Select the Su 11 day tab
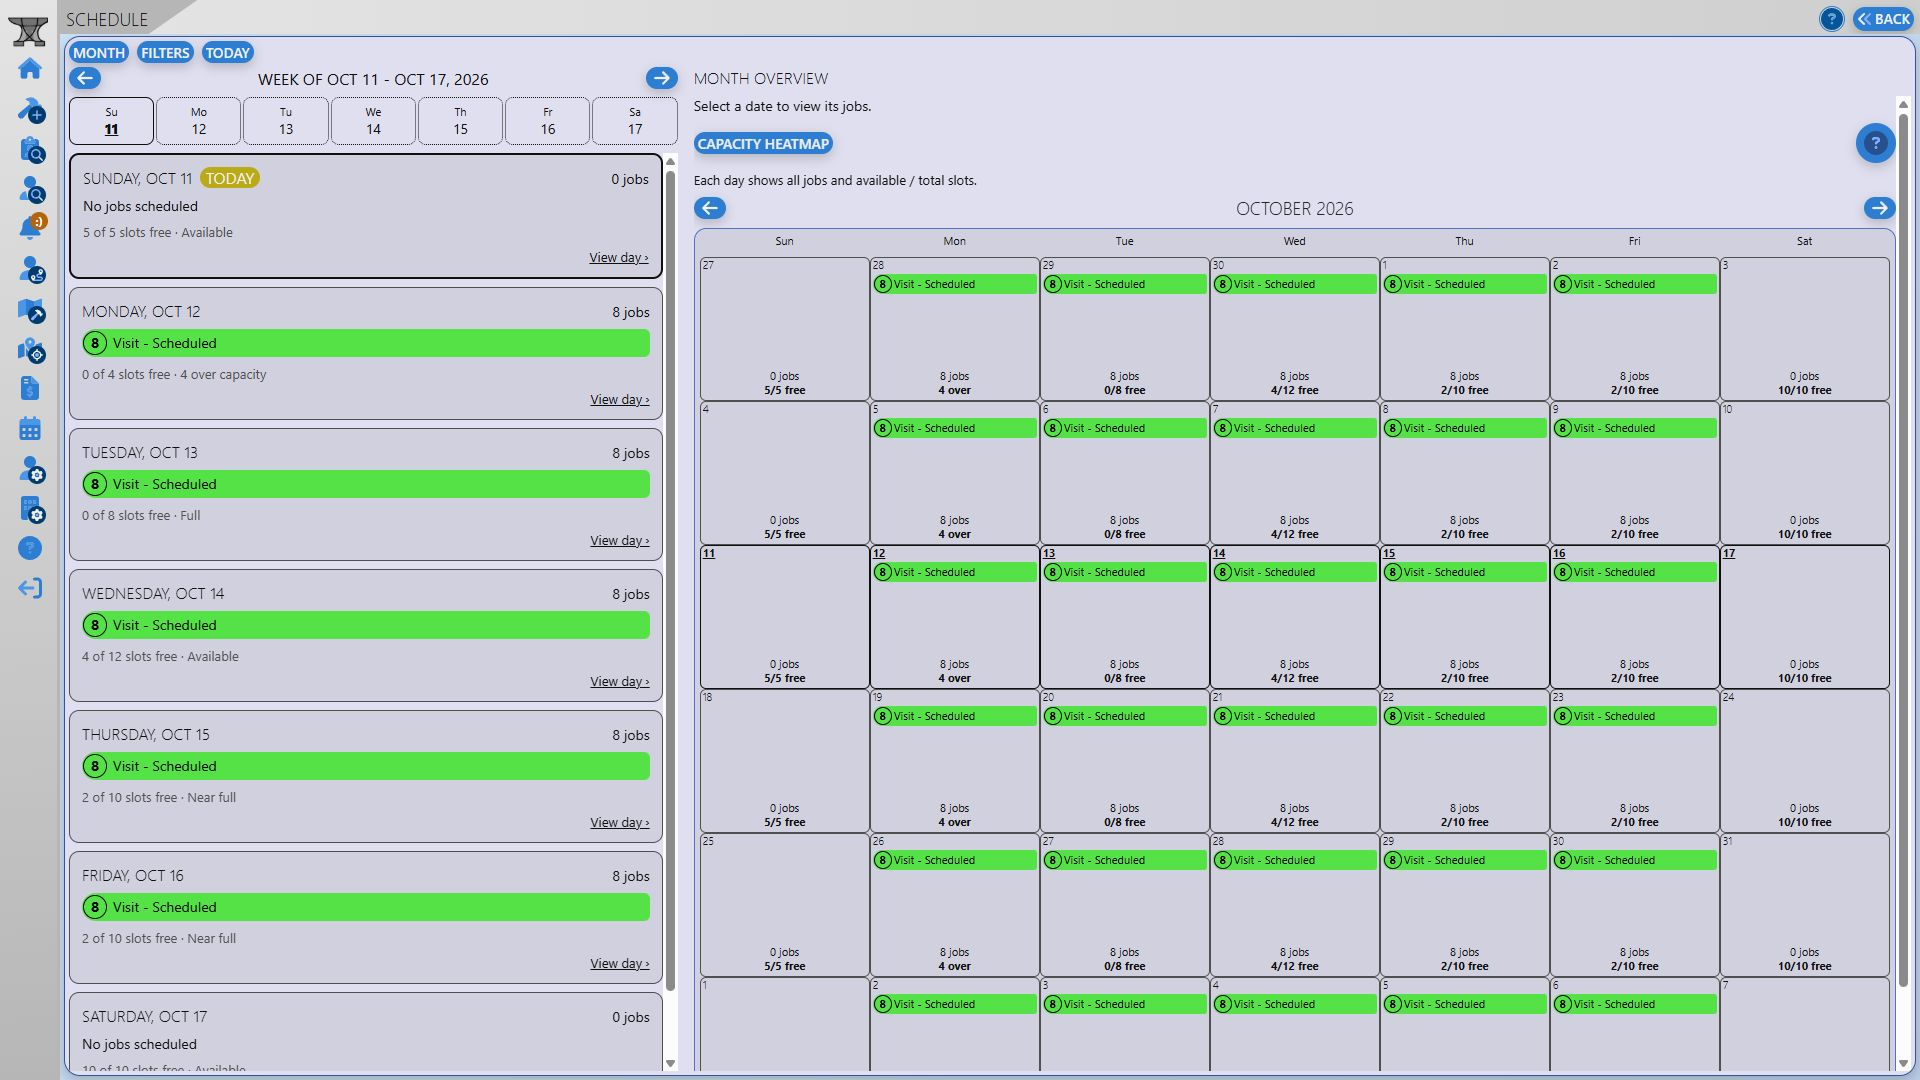Screen dimensions: 1920x1080 click(x=111, y=121)
